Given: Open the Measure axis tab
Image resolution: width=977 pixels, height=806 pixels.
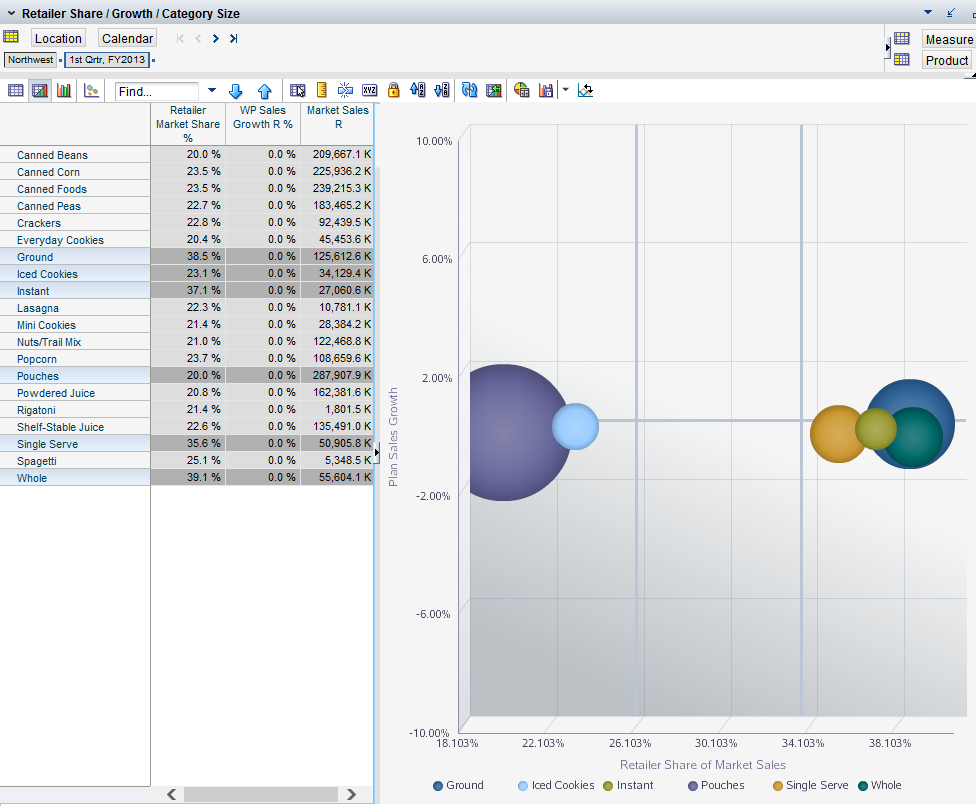Looking at the screenshot, I should [948, 39].
